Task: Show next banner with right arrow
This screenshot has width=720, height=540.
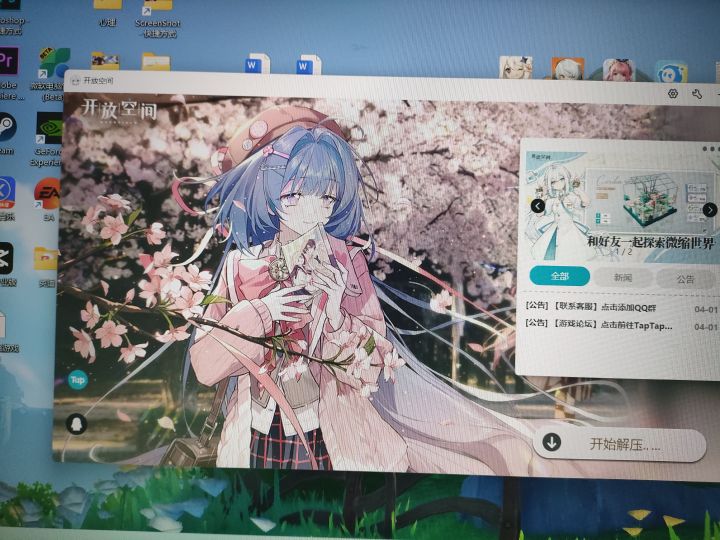Action: click(x=710, y=210)
